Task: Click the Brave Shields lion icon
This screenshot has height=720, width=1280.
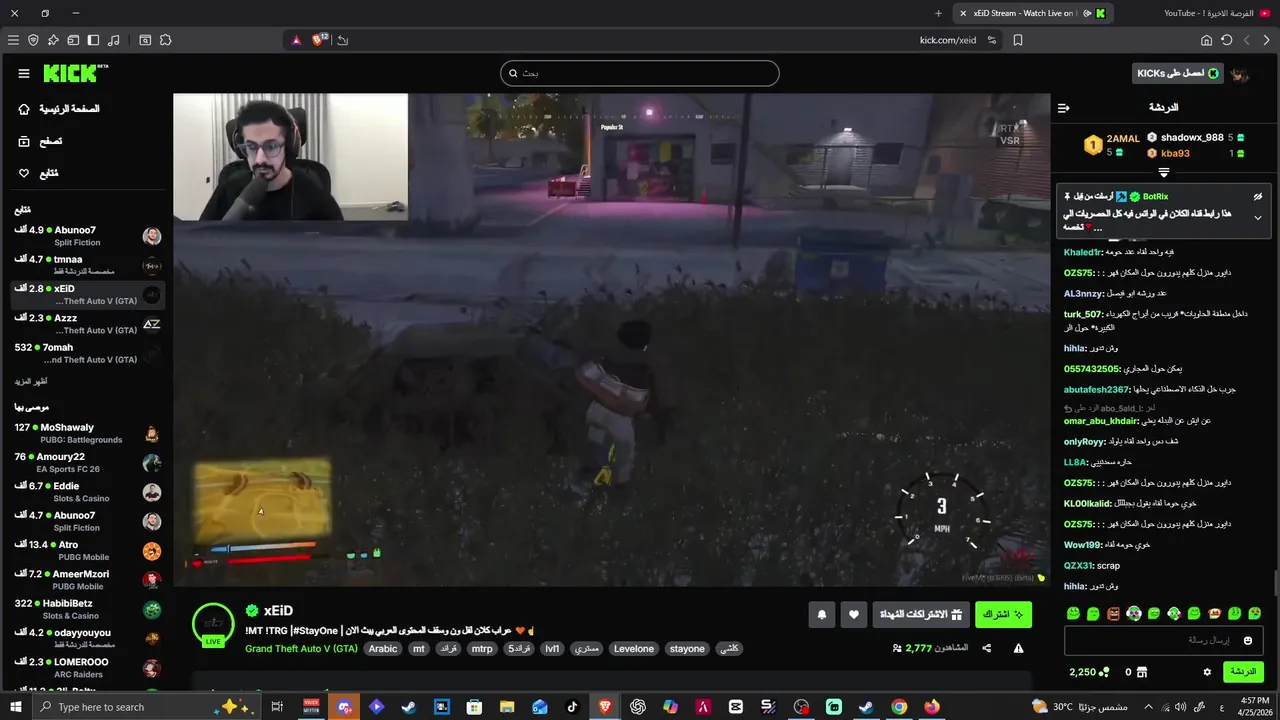Action: coord(319,40)
